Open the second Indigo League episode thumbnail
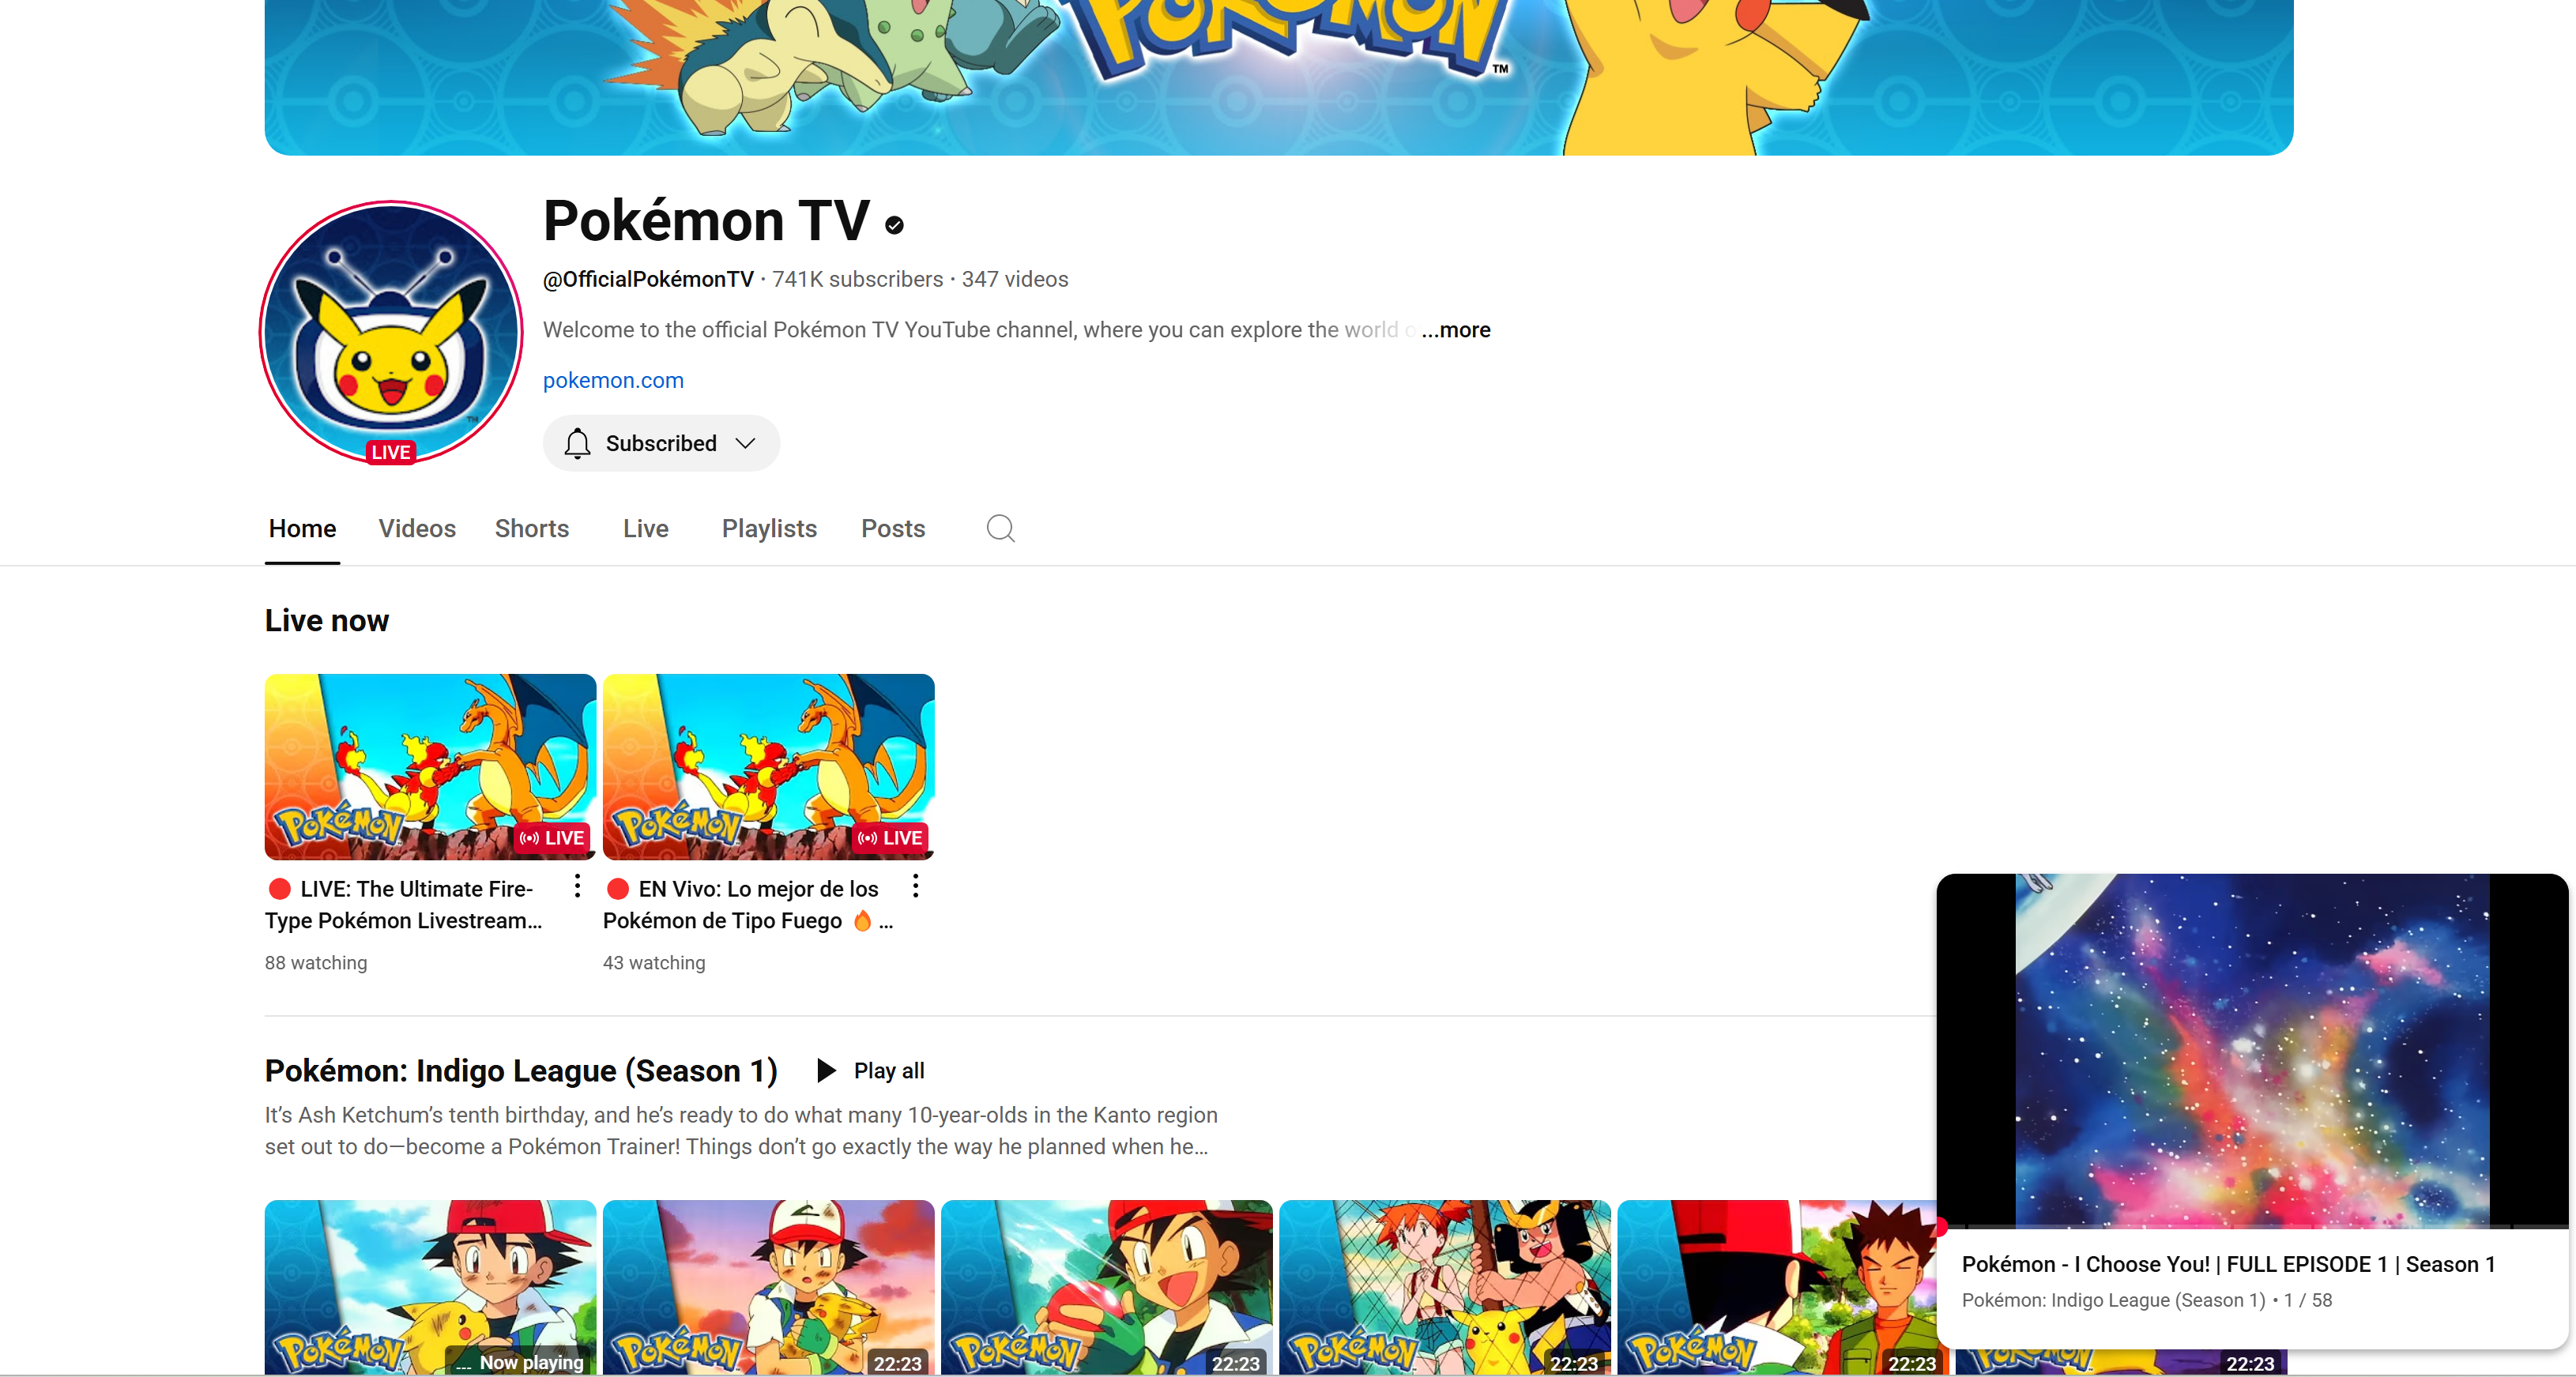The width and height of the screenshot is (2576, 1377). (768, 1287)
